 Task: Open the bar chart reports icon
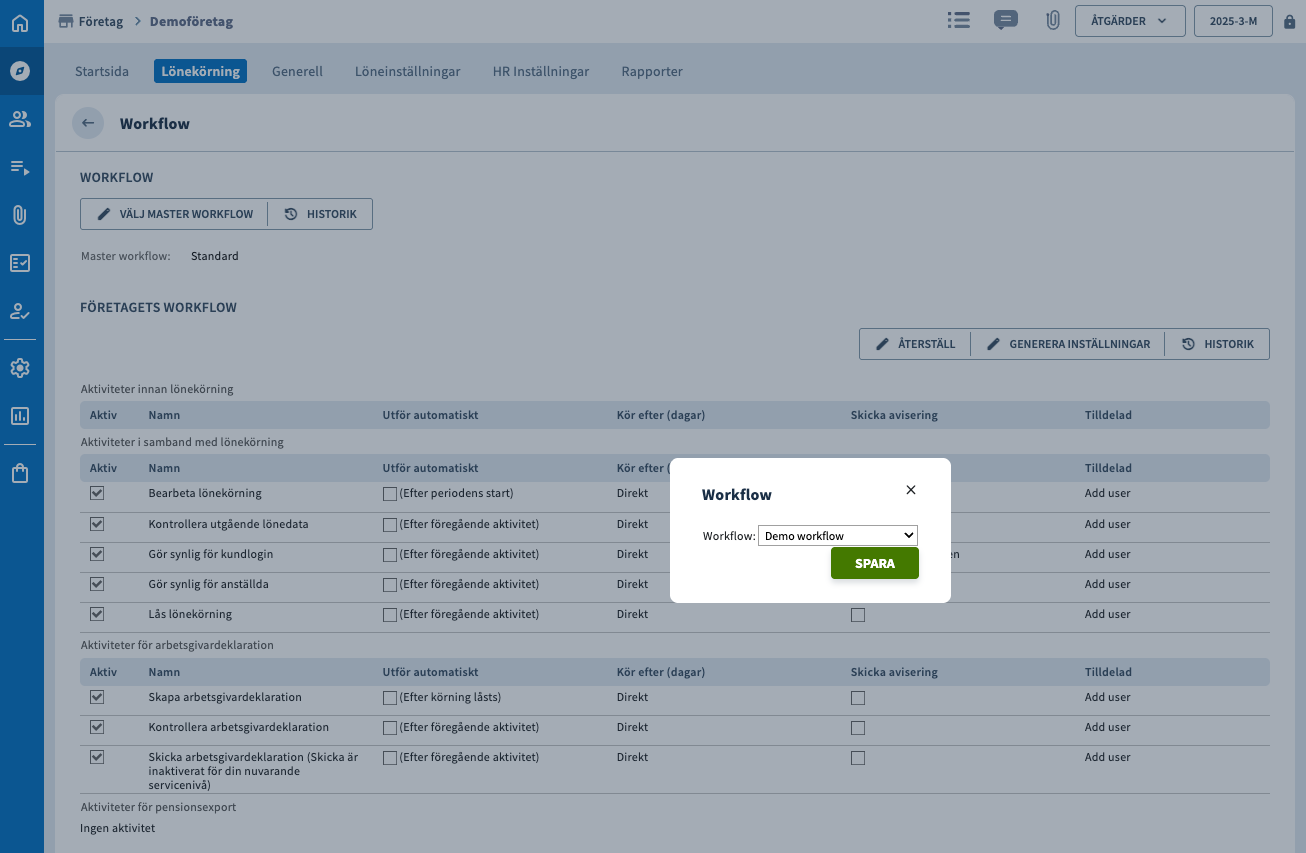(x=20, y=416)
